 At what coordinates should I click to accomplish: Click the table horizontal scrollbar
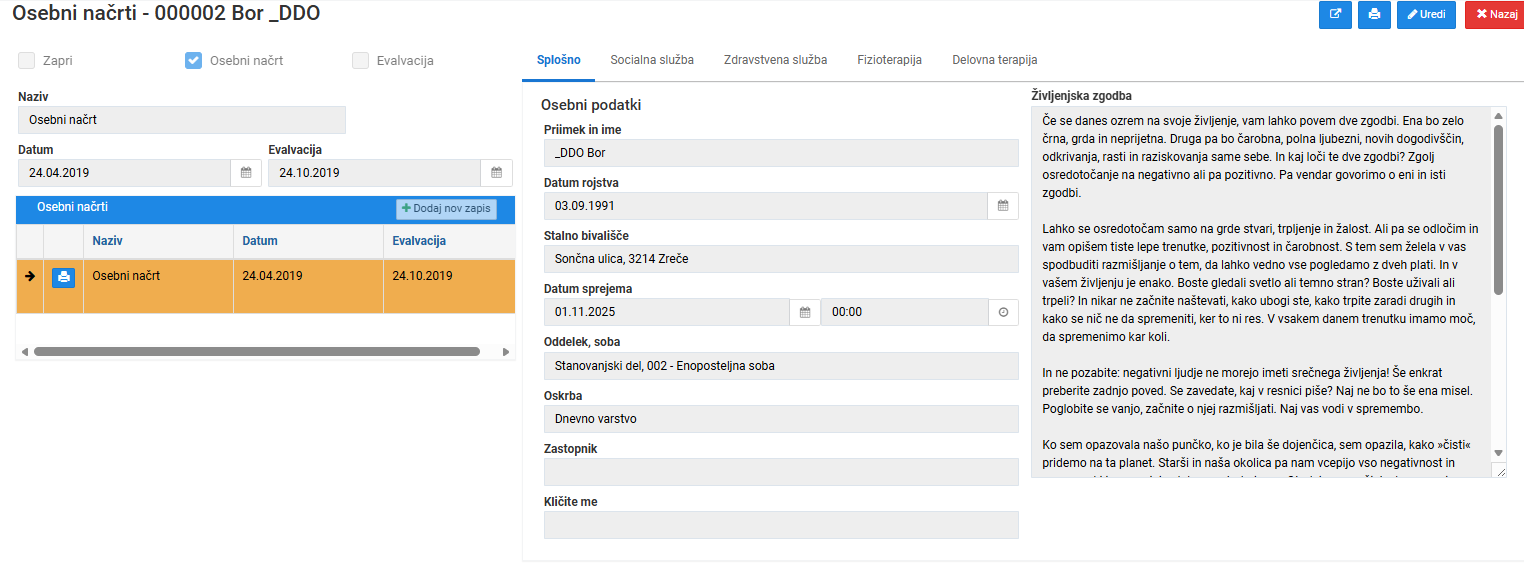click(x=257, y=352)
